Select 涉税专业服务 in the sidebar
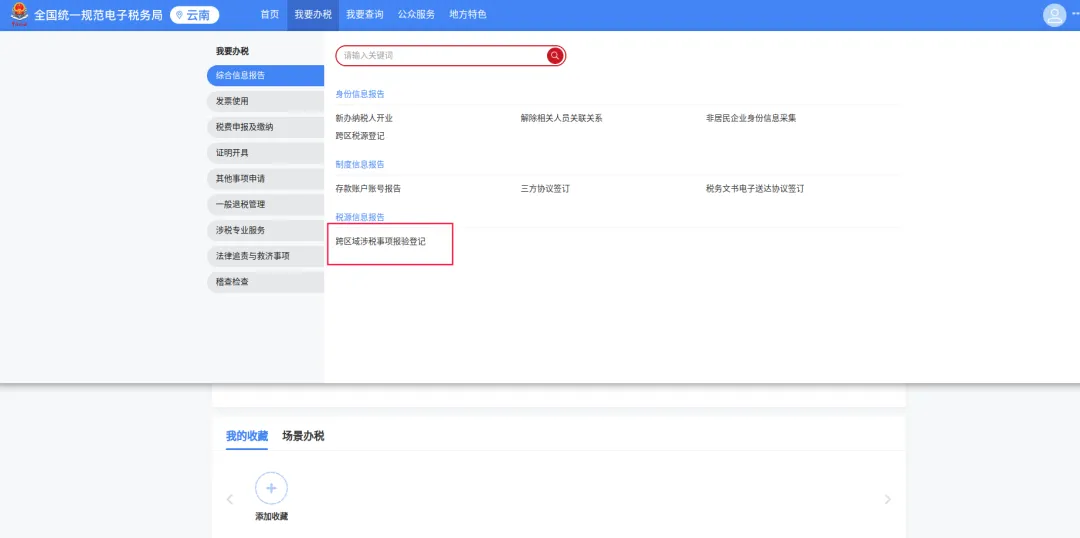This screenshot has height=538, width=1080. pos(265,230)
